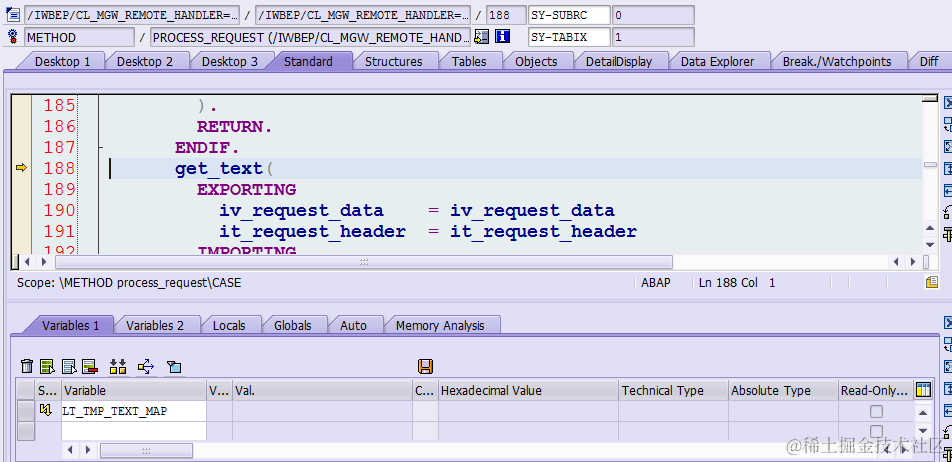Screen dimensions: 952x462
Task: Select the row header for LT_TMP_TEXT_MAP
Action: 26,411
